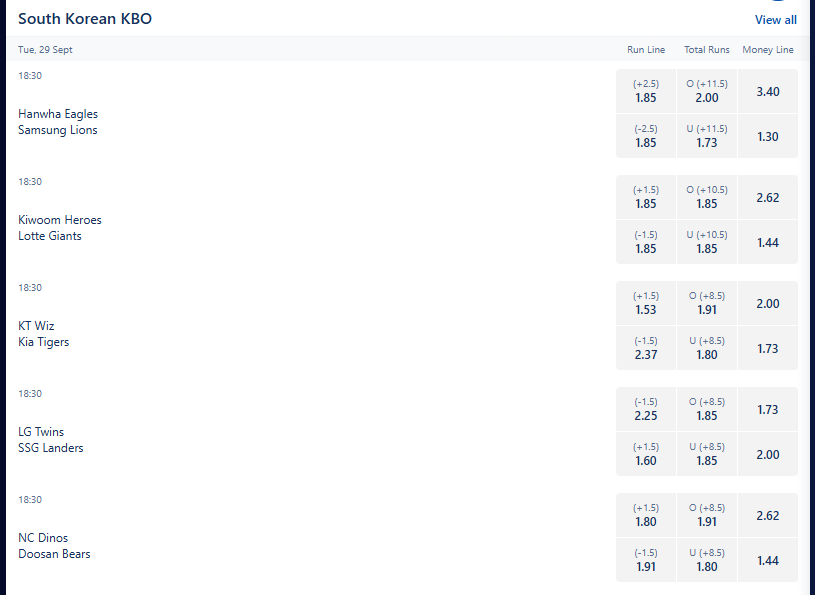The width and height of the screenshot is (815, 595).
Task: Bet NC Dinos run line +1.5 at 1.80
Action: tap(646, 515)
